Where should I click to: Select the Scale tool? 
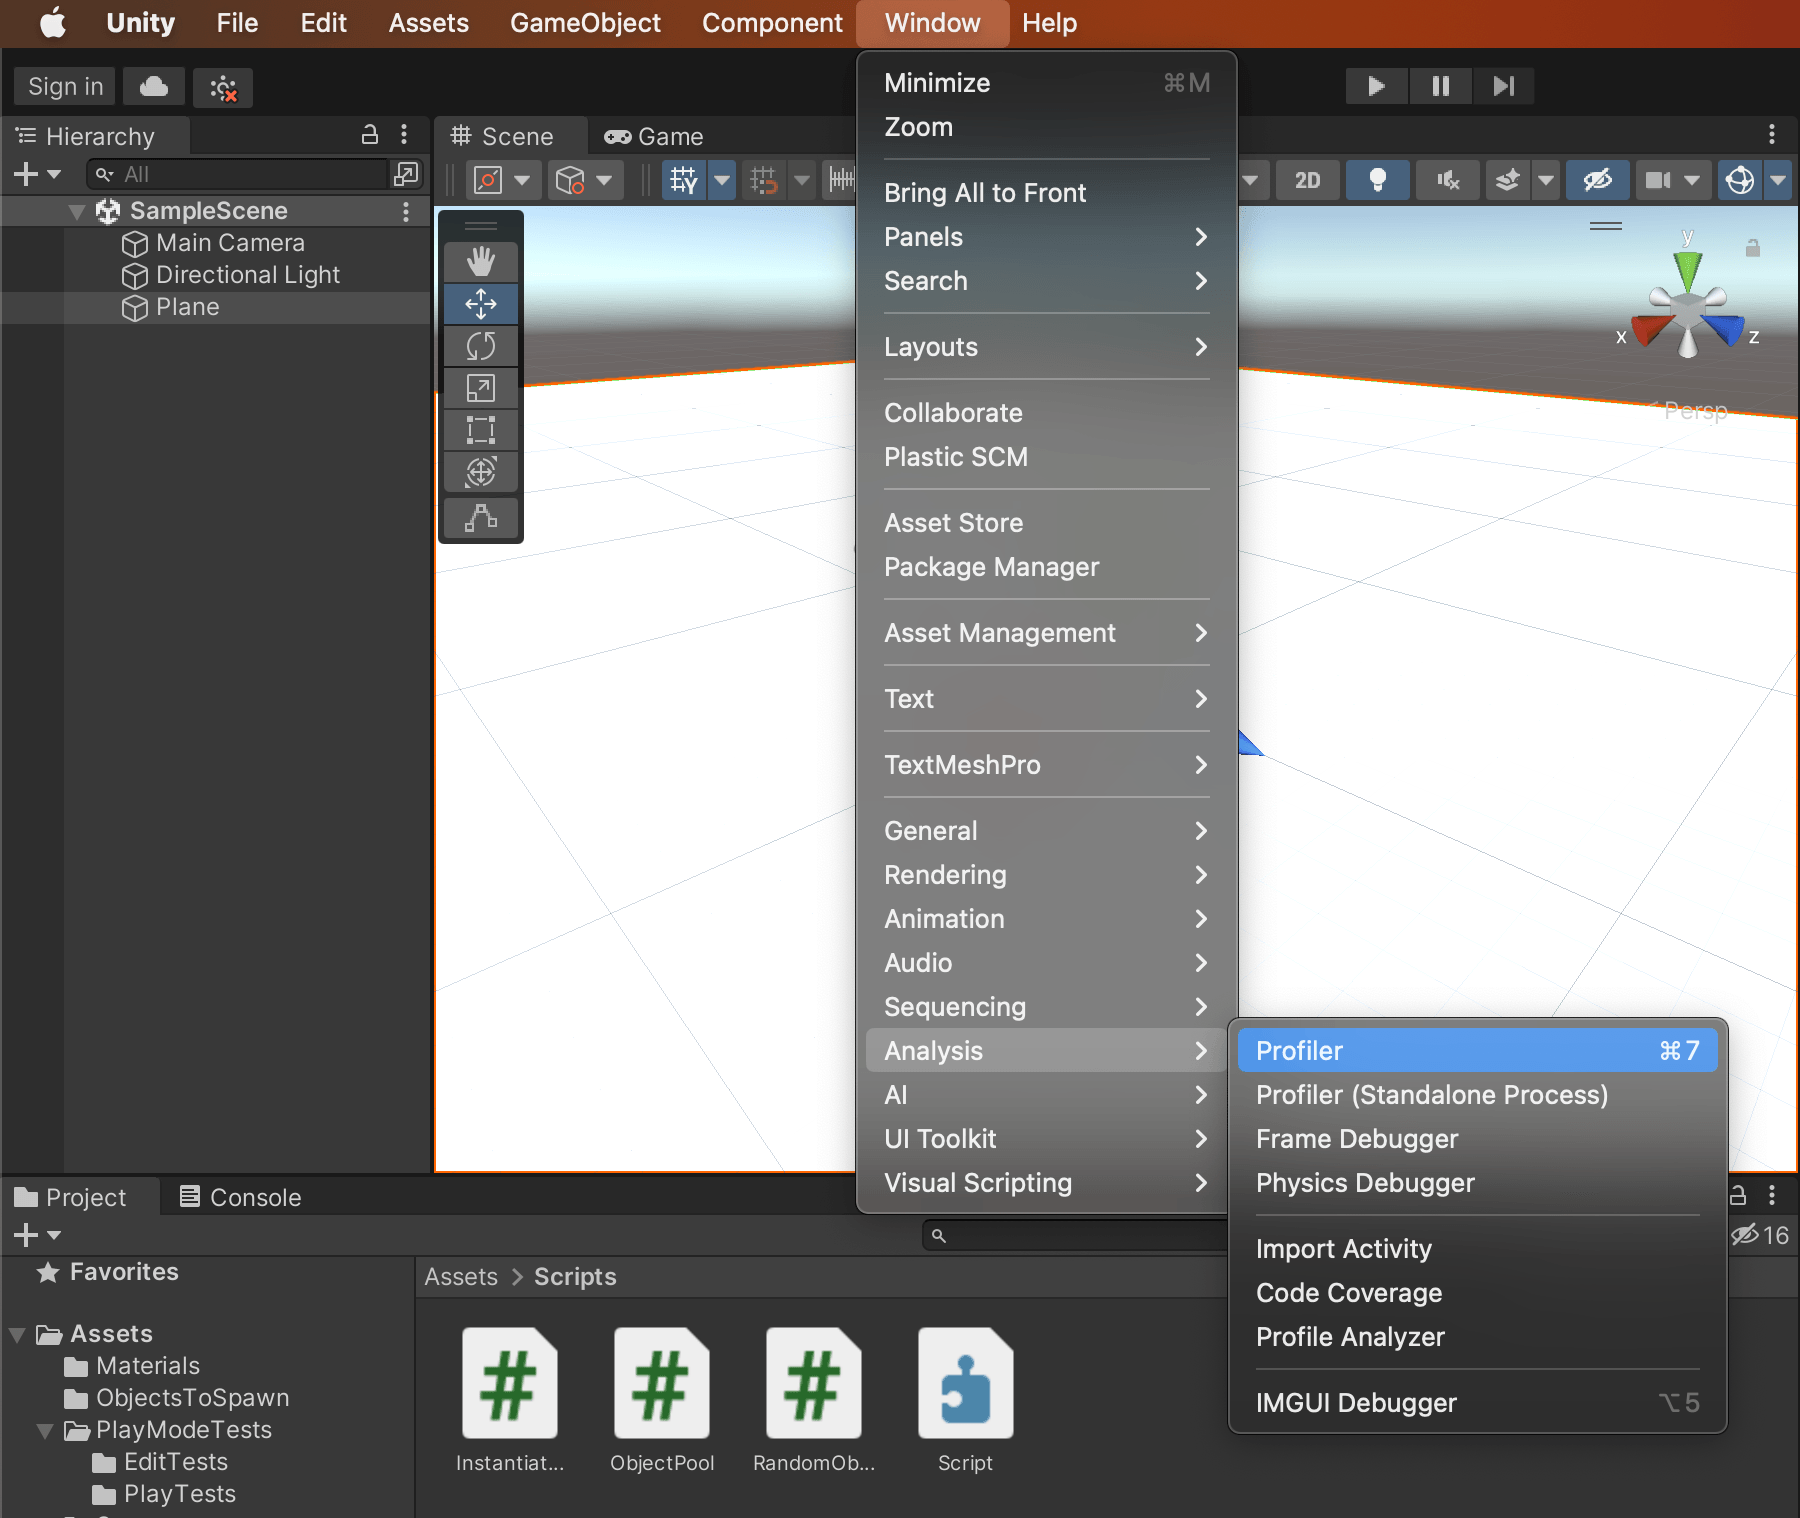481,388
